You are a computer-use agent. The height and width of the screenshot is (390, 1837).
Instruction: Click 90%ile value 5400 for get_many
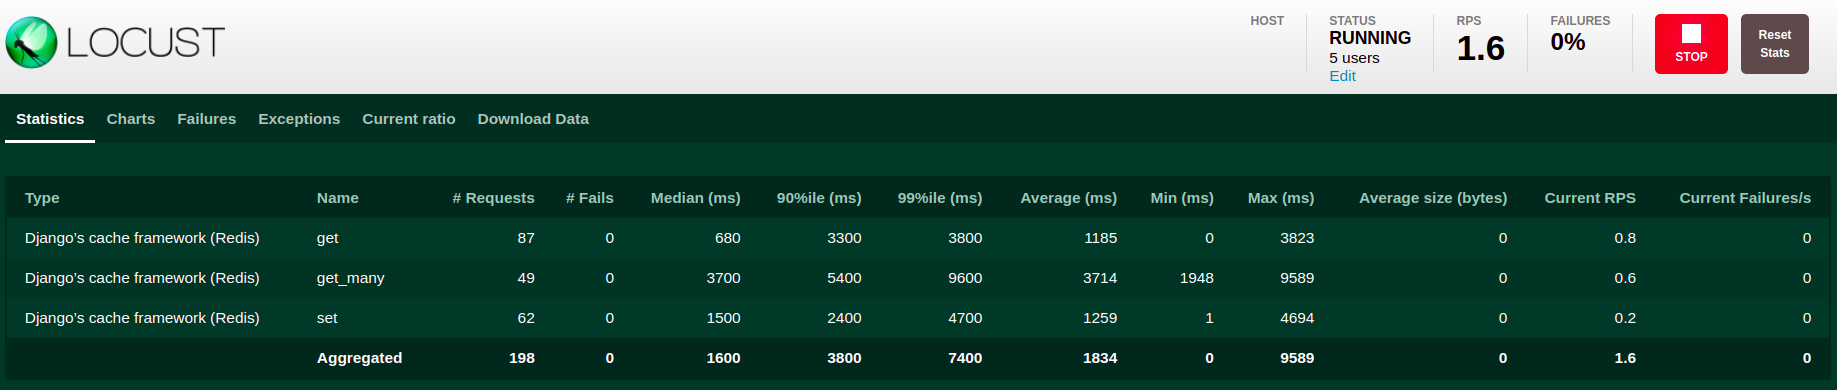(844, 278)
